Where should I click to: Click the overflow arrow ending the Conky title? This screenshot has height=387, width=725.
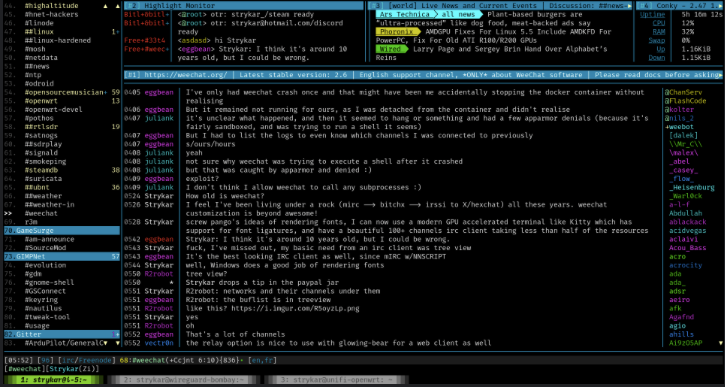pyautogui.click(x=721, y=6)
